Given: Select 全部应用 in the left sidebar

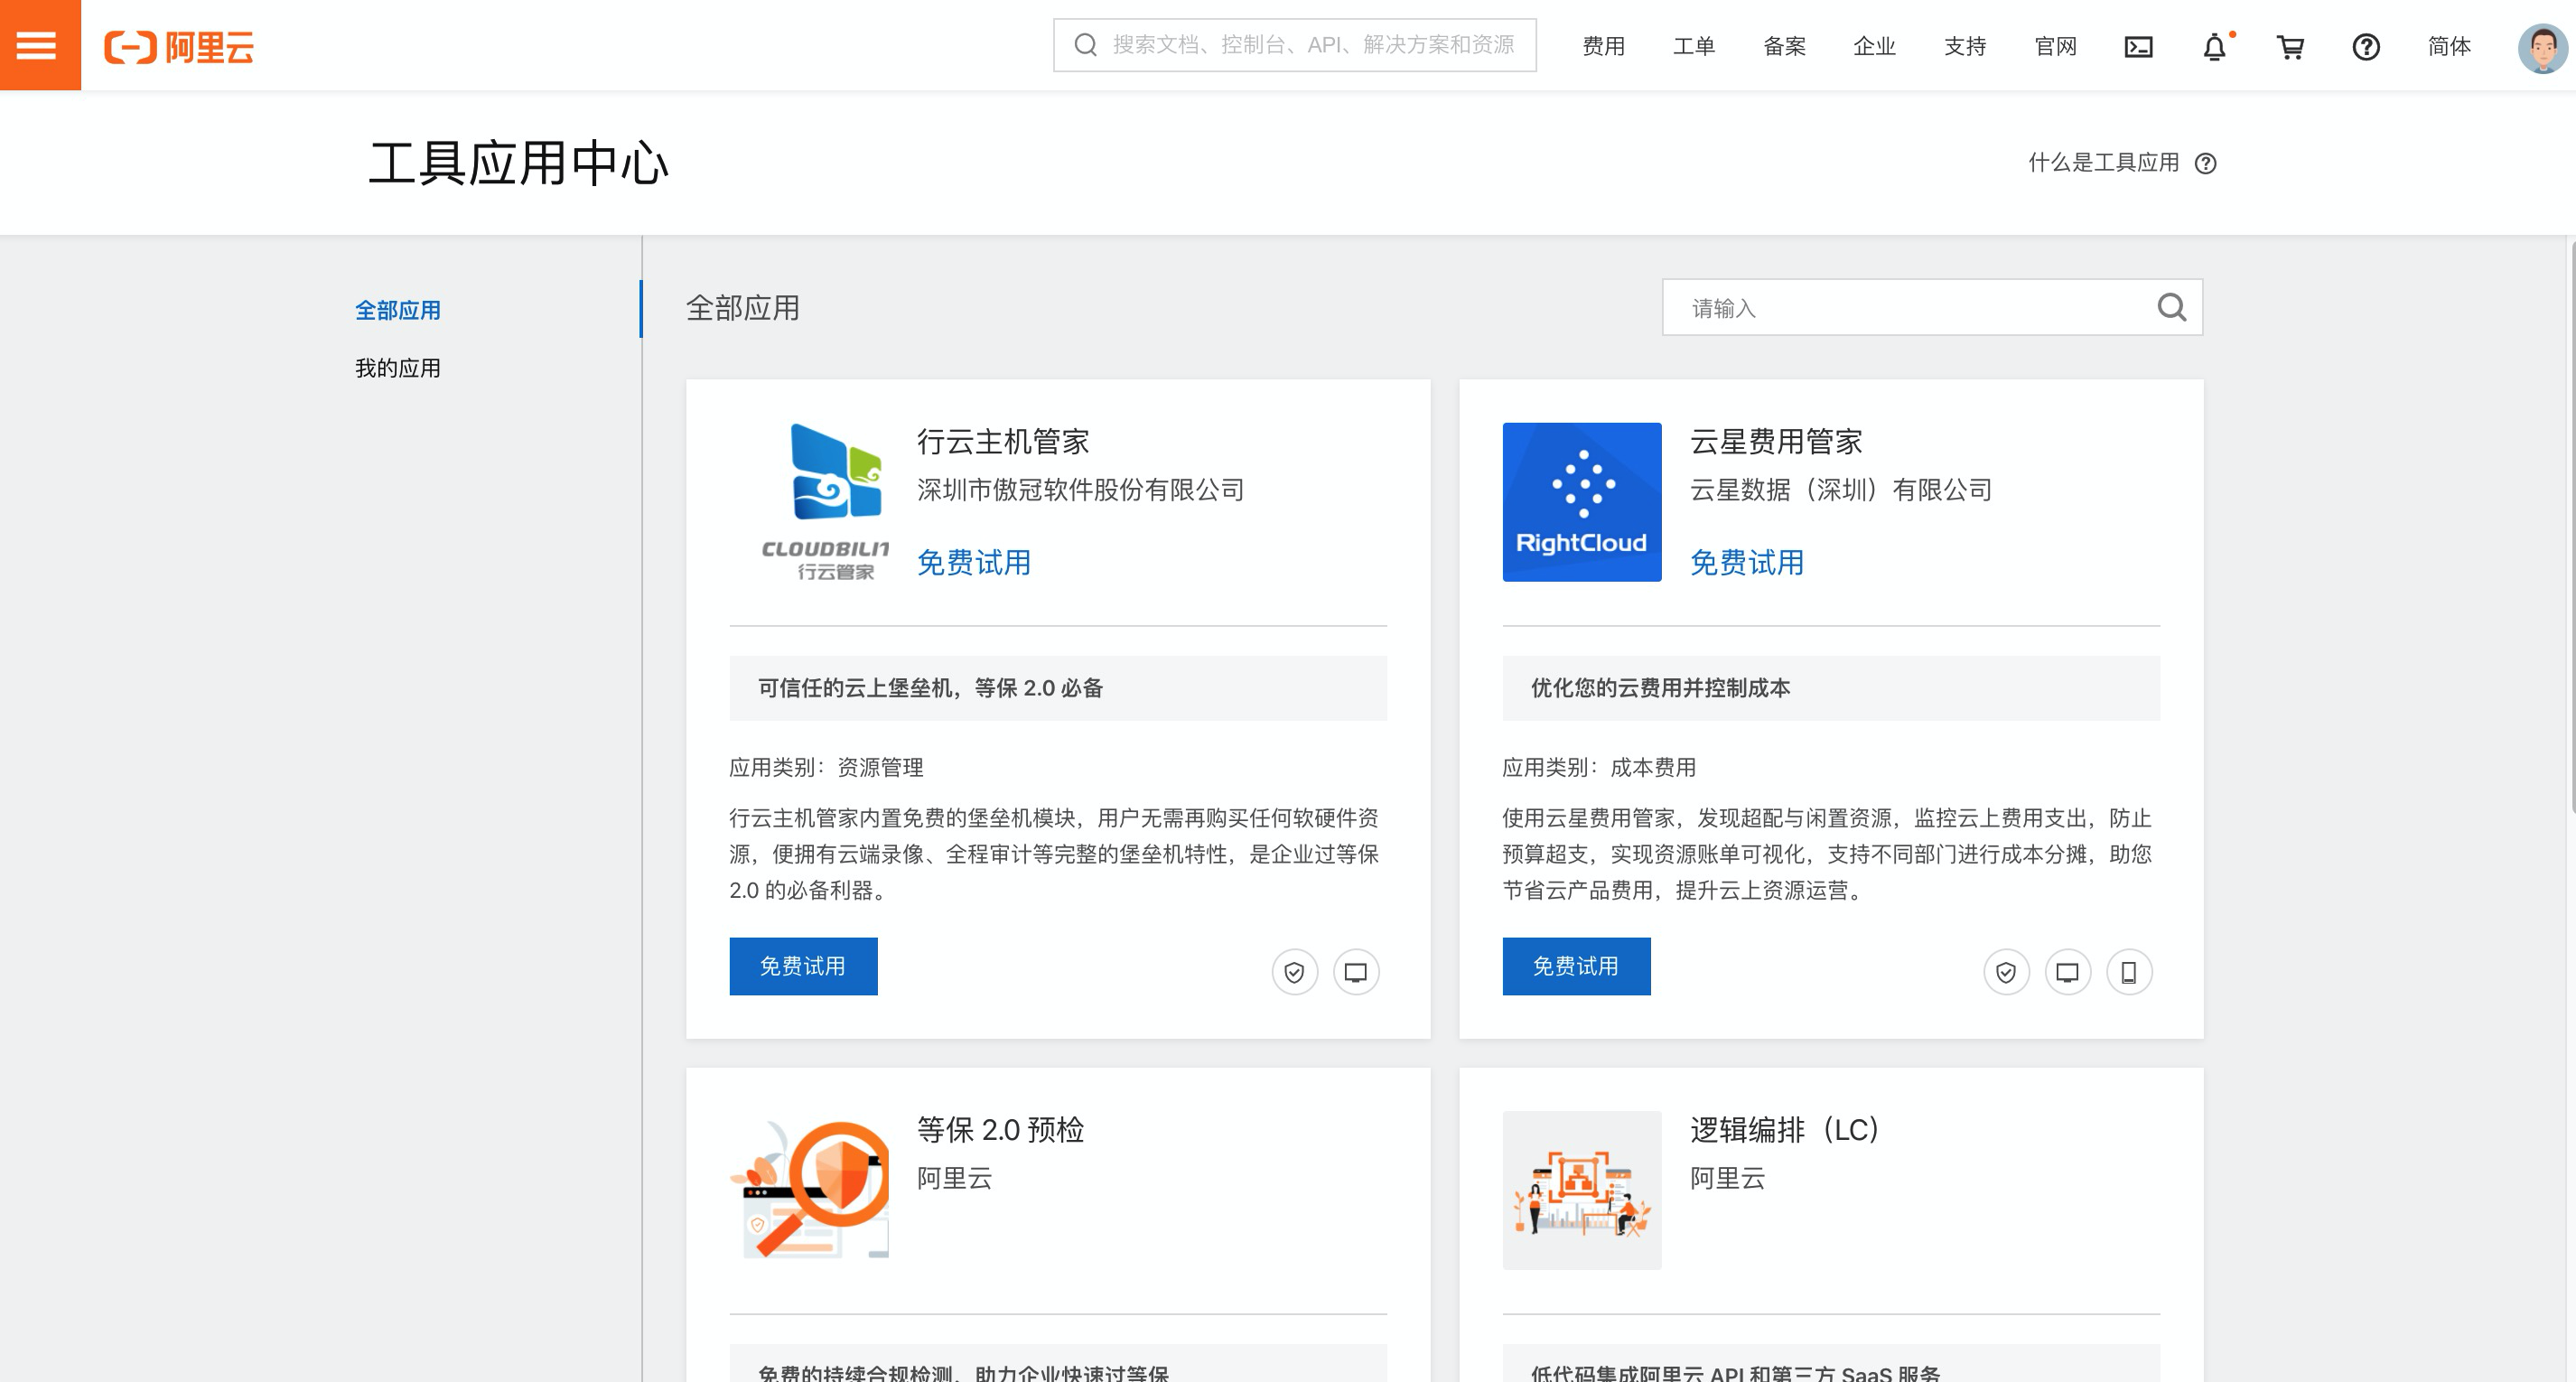Looking at the screenshot, I should [398, 310].
